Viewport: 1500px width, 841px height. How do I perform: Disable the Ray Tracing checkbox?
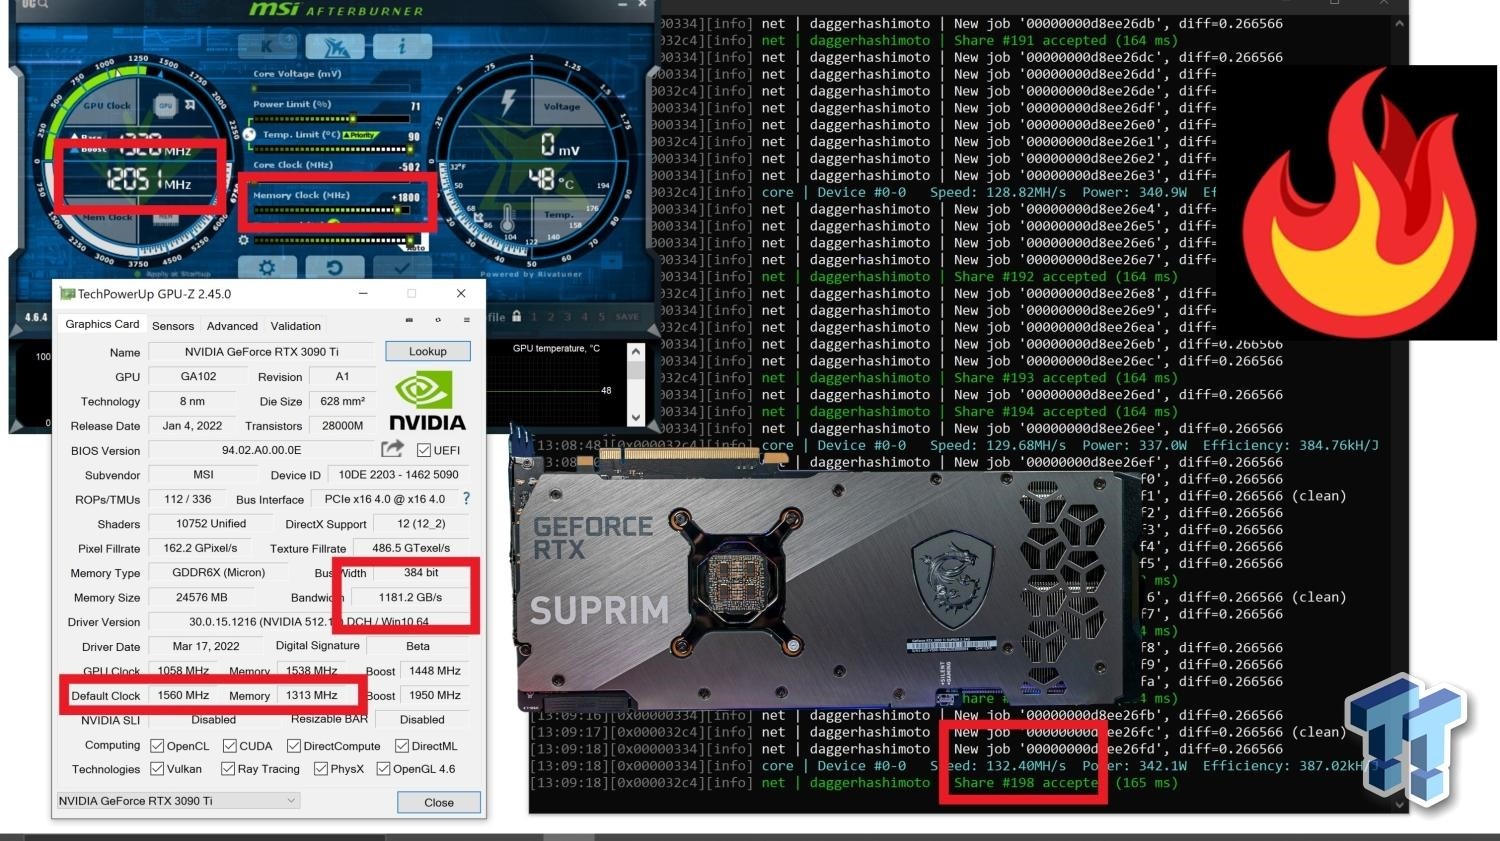pyautogui.click(x=231, y=768)
